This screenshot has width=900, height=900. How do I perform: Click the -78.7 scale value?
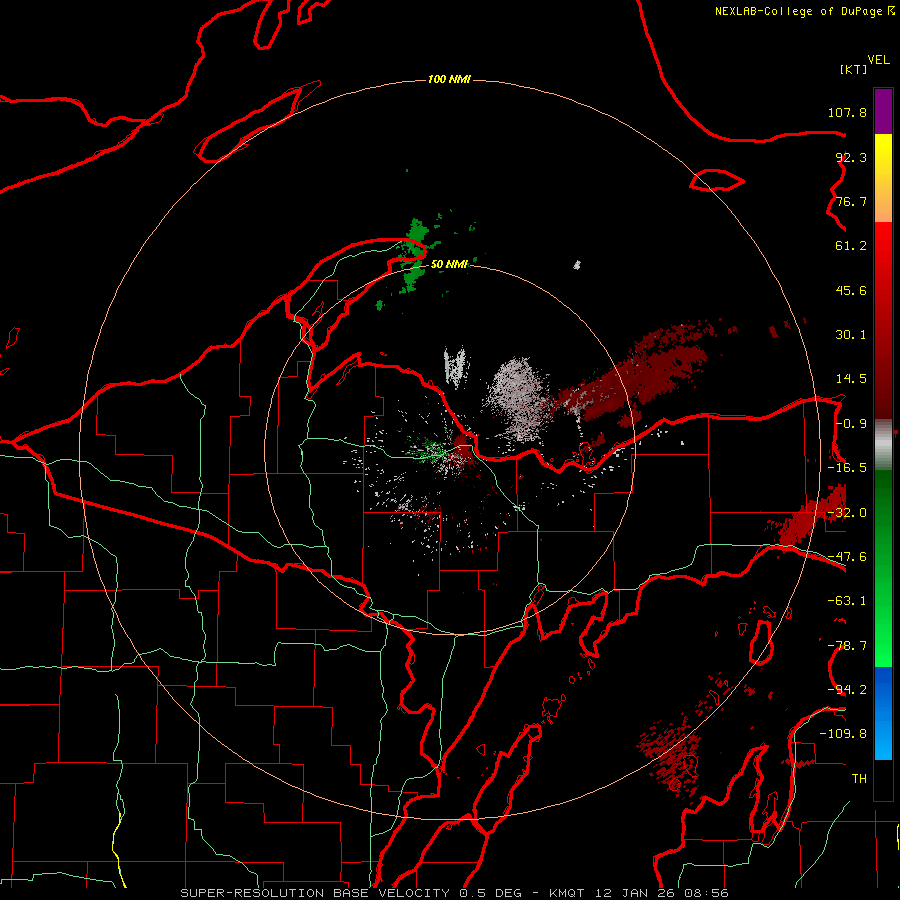click(847, 646)
